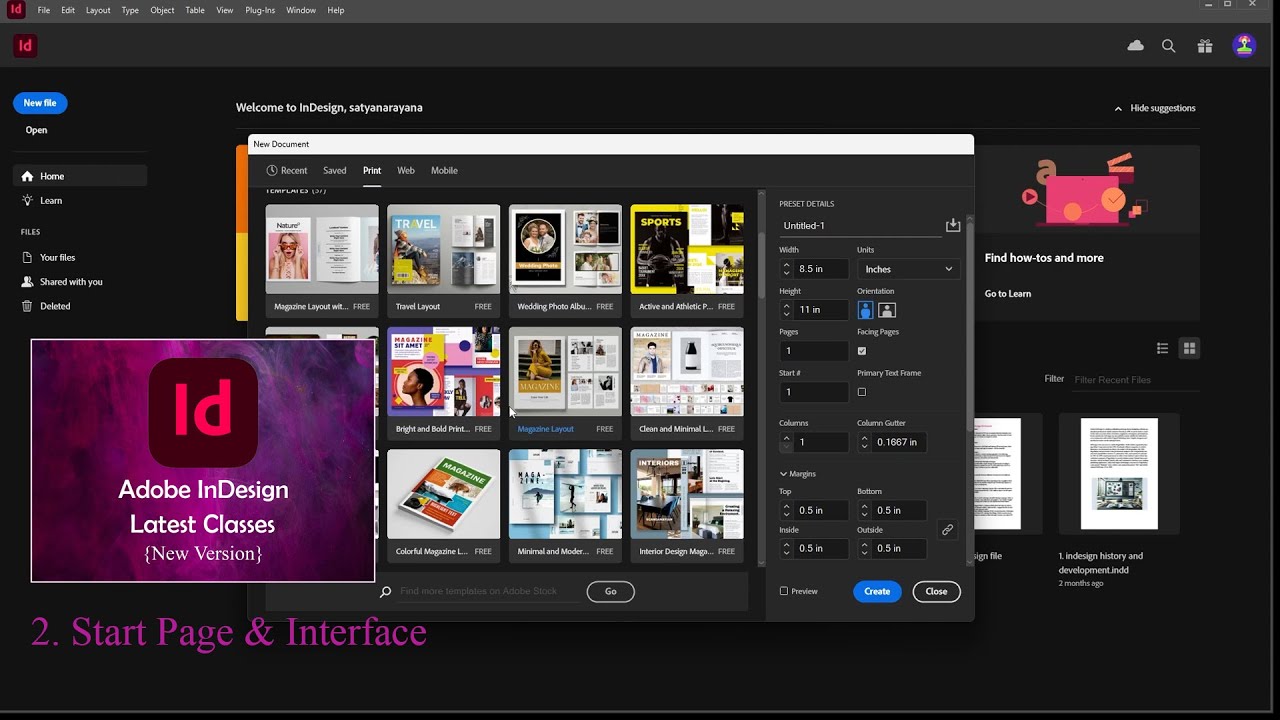The height and width of the screenshot is (720, 1280).
Task: Enable the Primary Text Frame checkbox
Action: coord(862,392)
